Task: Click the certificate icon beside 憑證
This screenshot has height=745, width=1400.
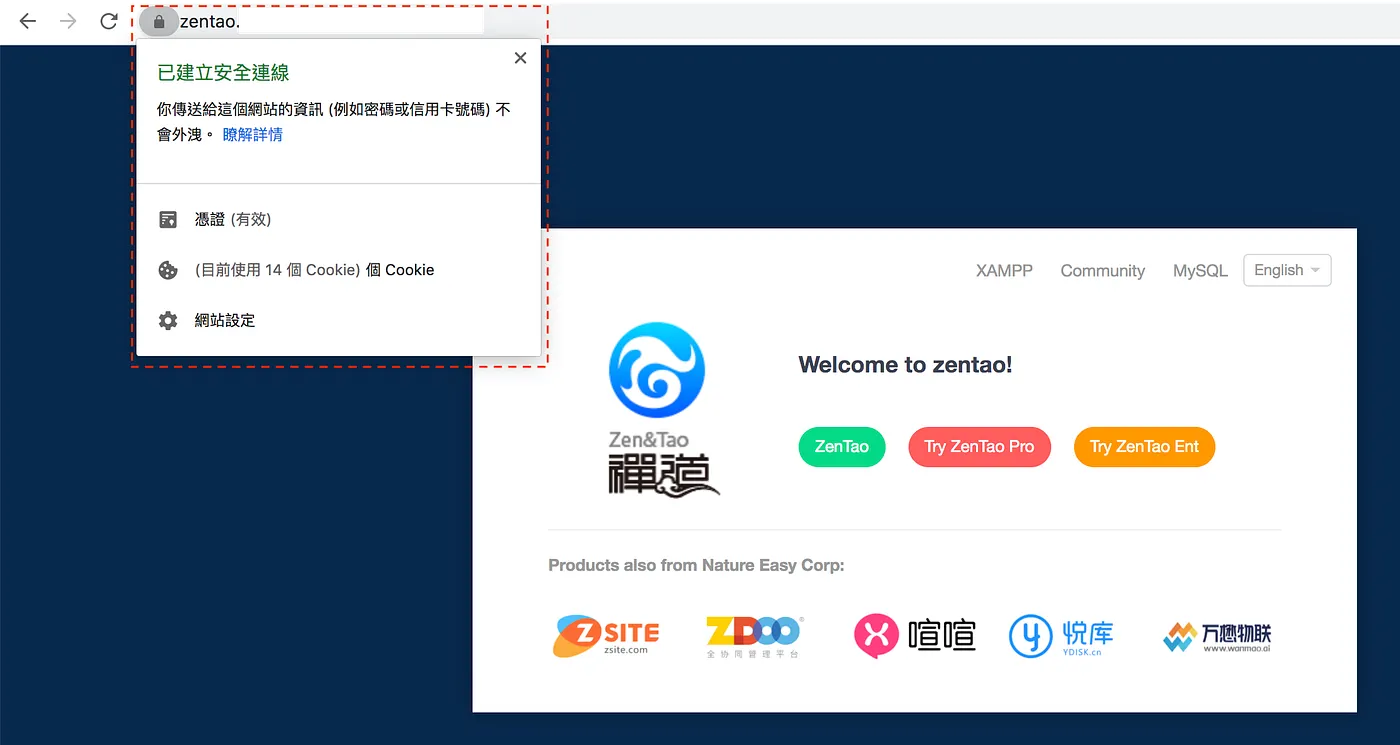Action: [168, 219]
